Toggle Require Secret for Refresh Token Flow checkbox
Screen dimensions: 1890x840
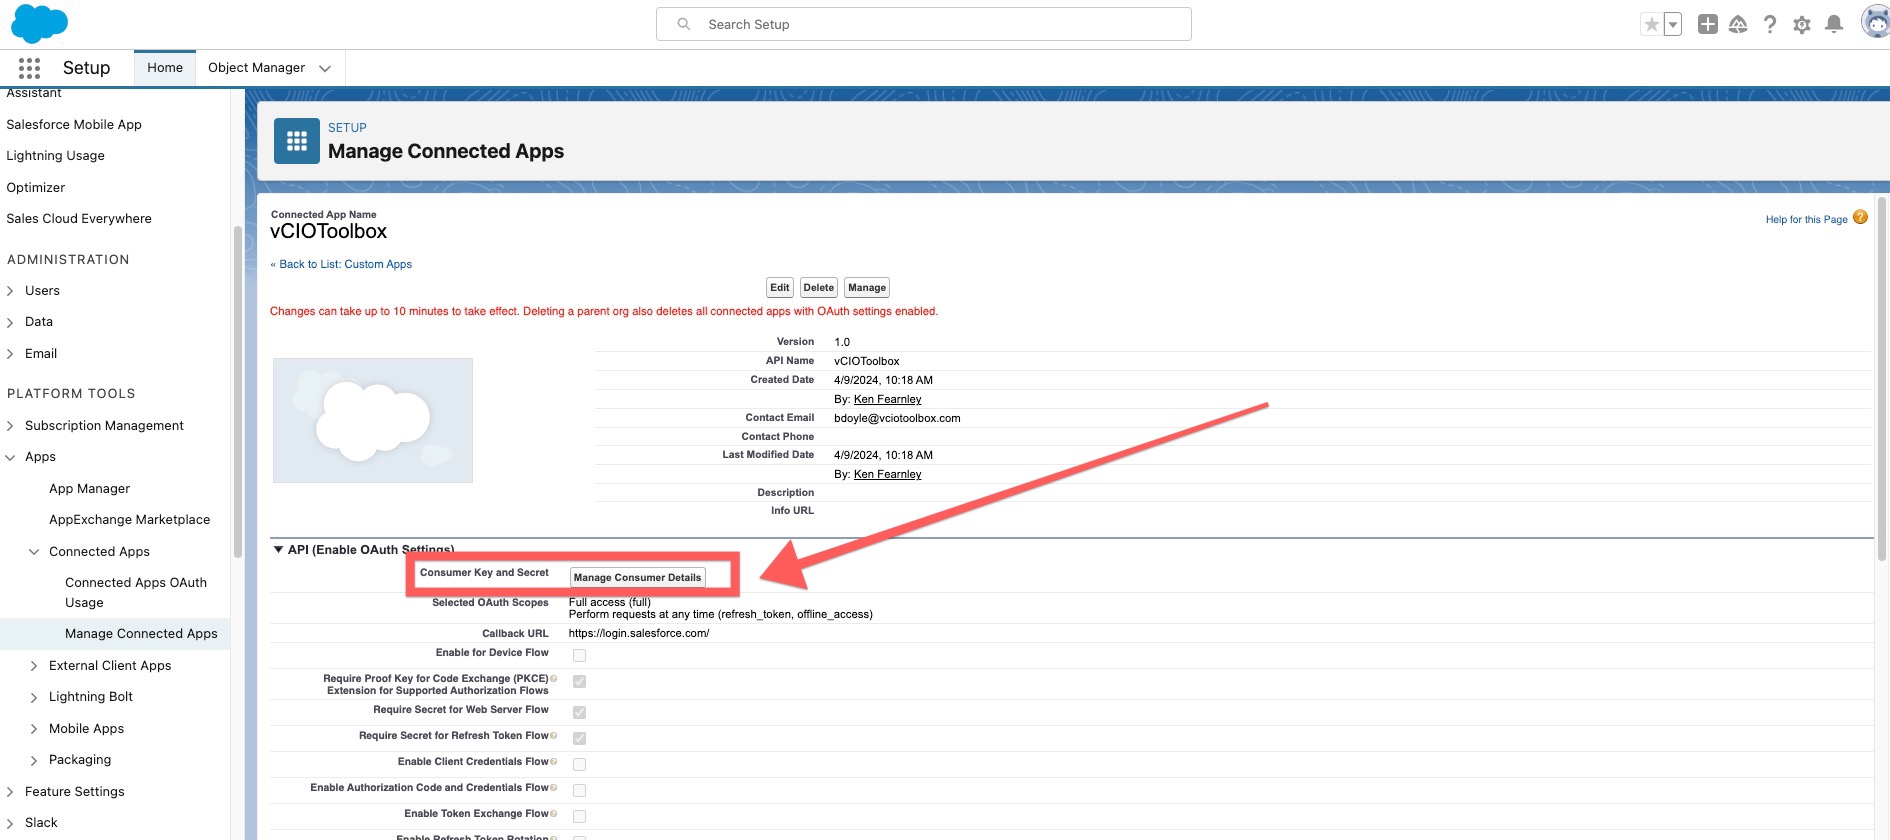579,738
